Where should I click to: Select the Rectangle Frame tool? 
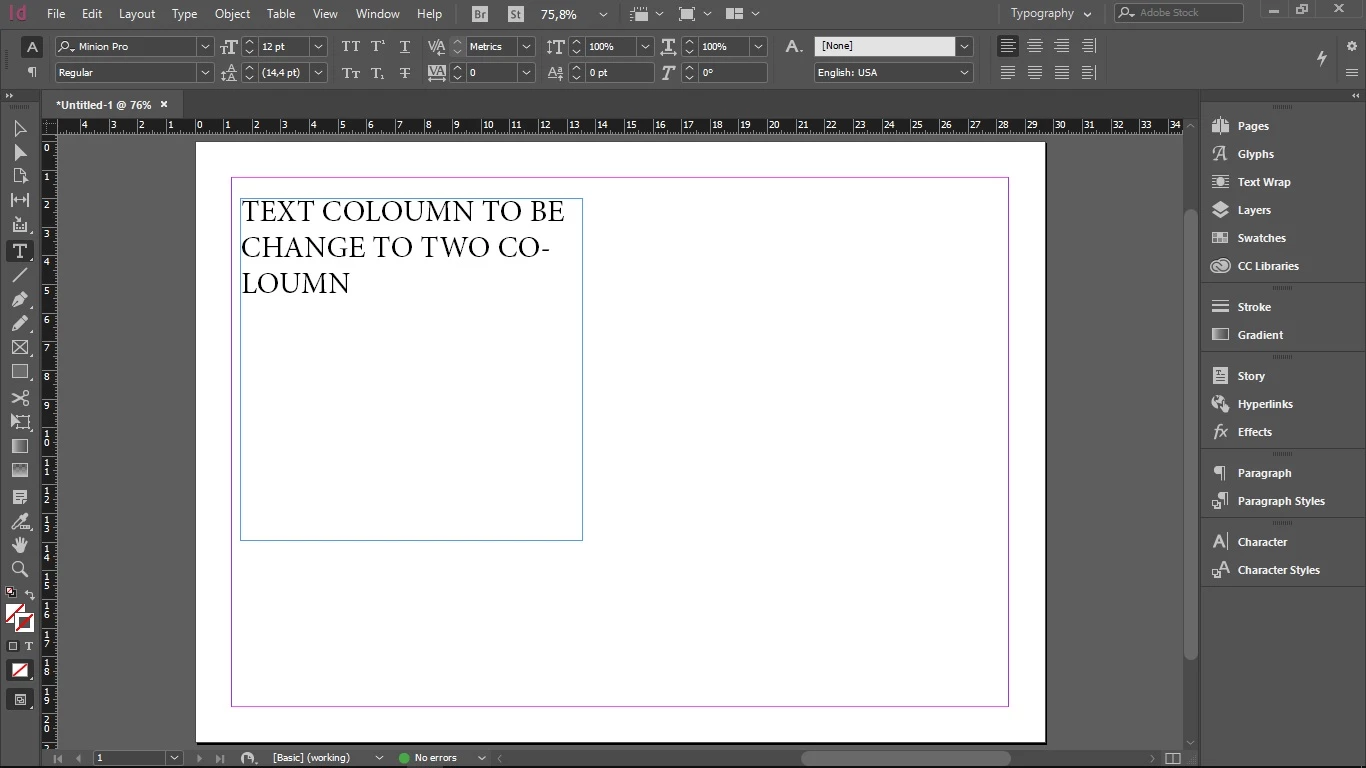[x=20, y=347]
